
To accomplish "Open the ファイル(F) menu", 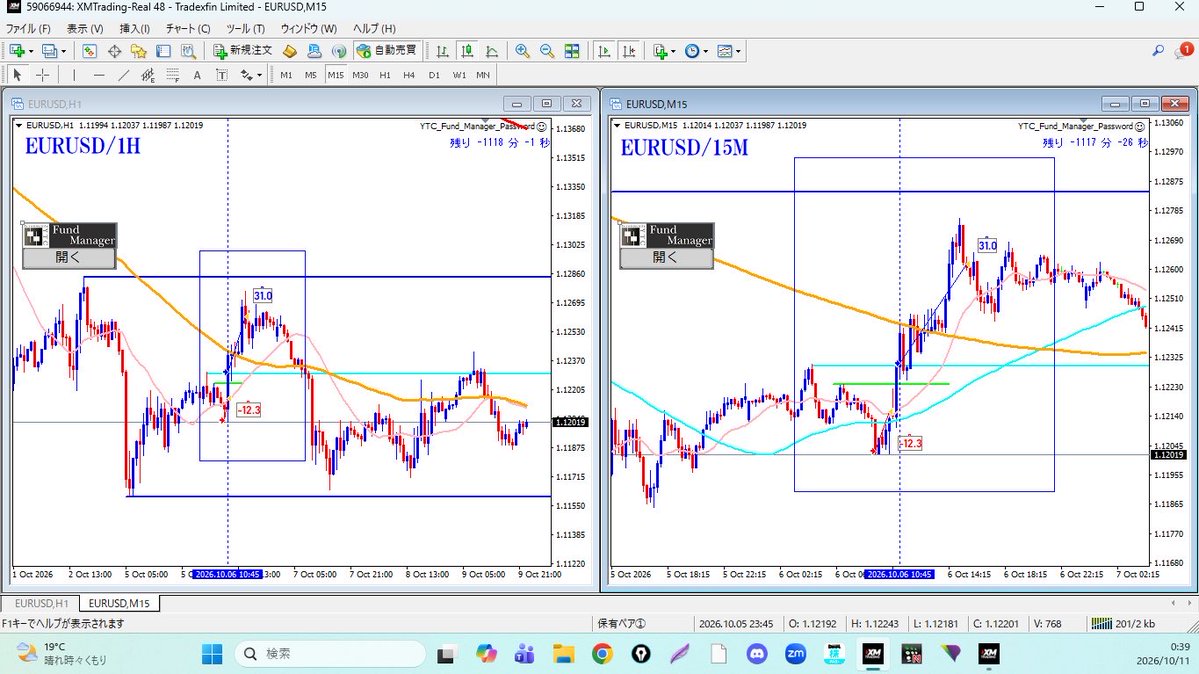I will point(28,28).
